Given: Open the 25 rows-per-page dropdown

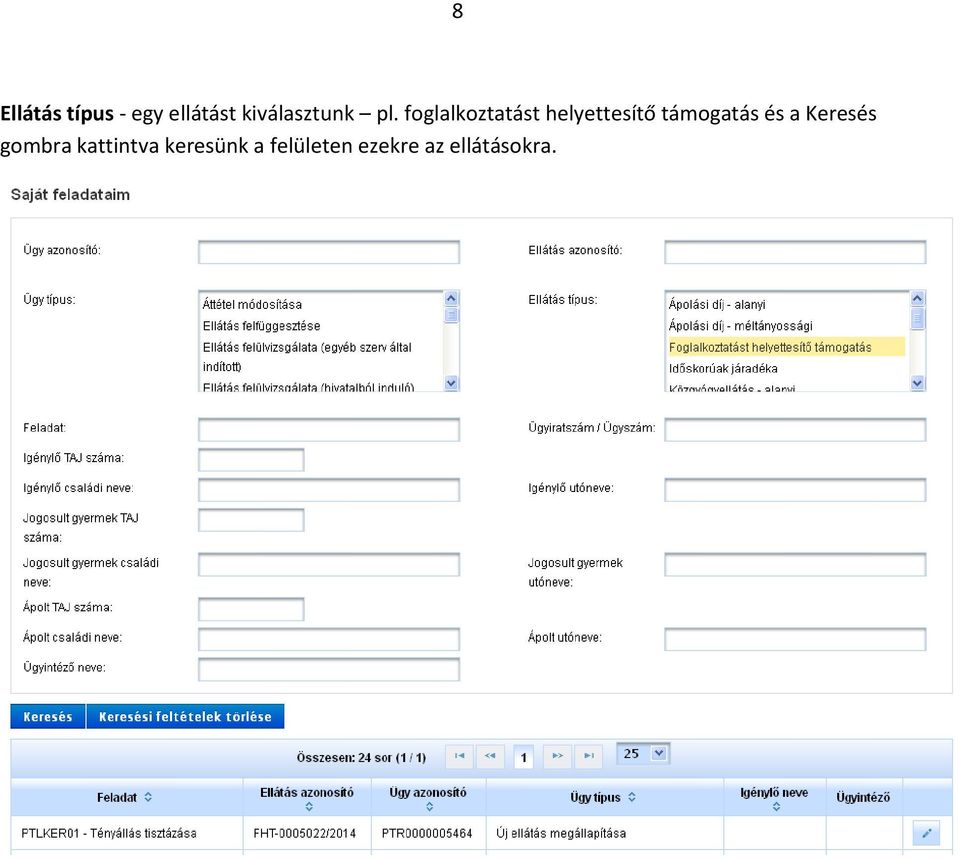Looking at the screenshot, I should [x=643, y=754].
